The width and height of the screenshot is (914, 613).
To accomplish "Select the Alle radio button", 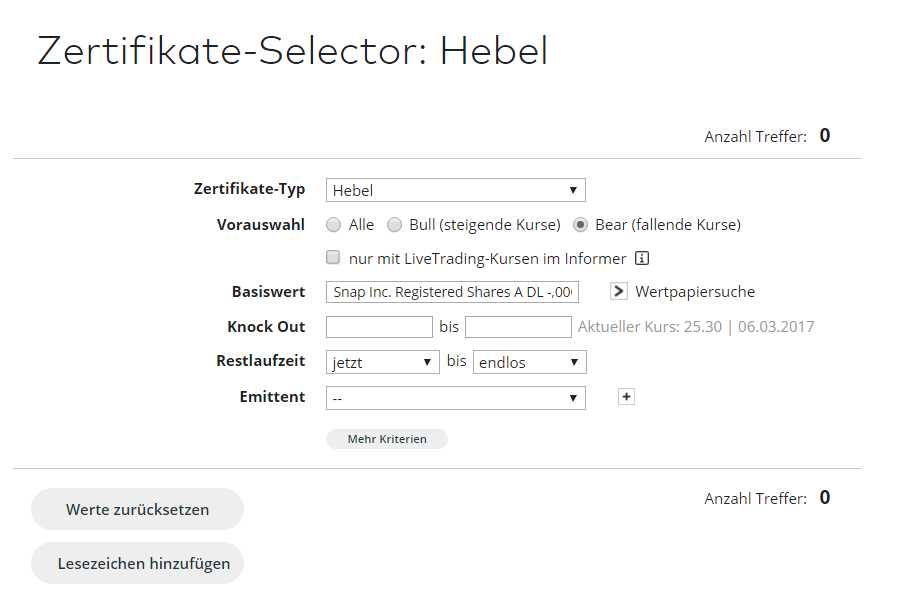I will click(334, 225).
